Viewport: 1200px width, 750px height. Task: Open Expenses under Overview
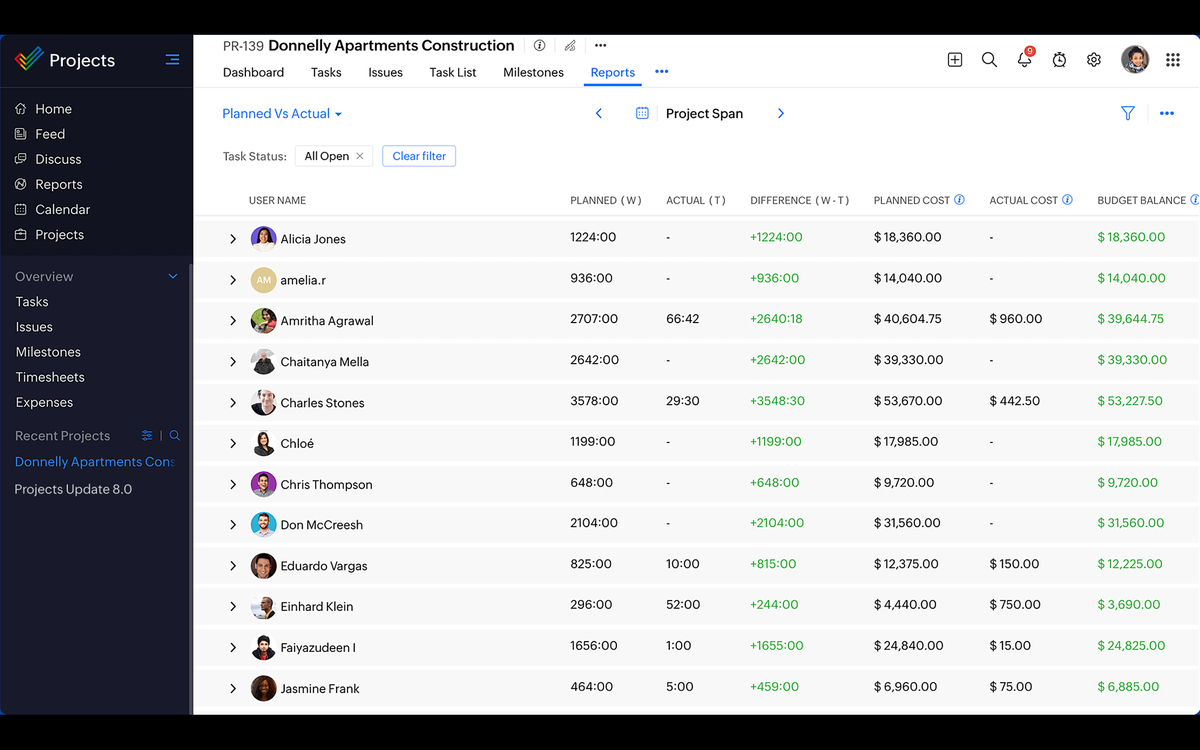coord(44,402)
